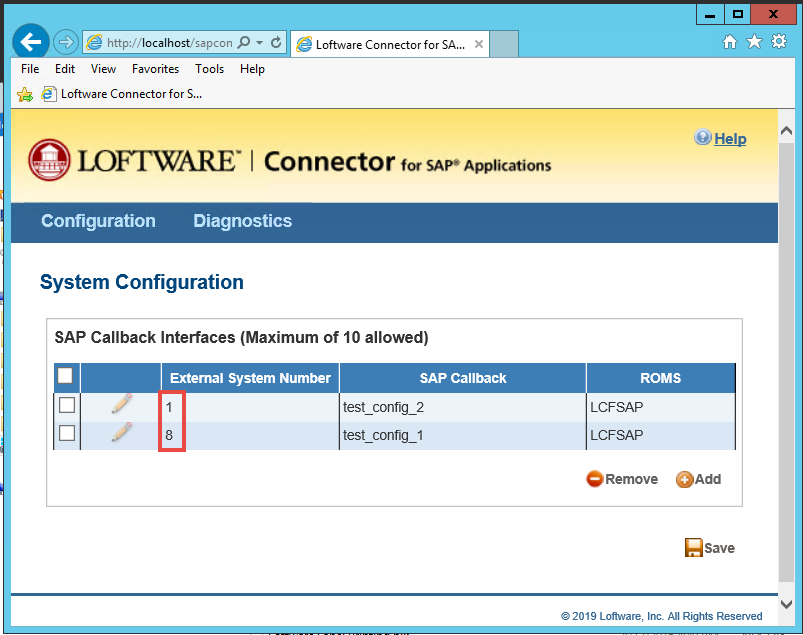Open the Edit menu
Screen dimensions: 803x635
(65, 69)
